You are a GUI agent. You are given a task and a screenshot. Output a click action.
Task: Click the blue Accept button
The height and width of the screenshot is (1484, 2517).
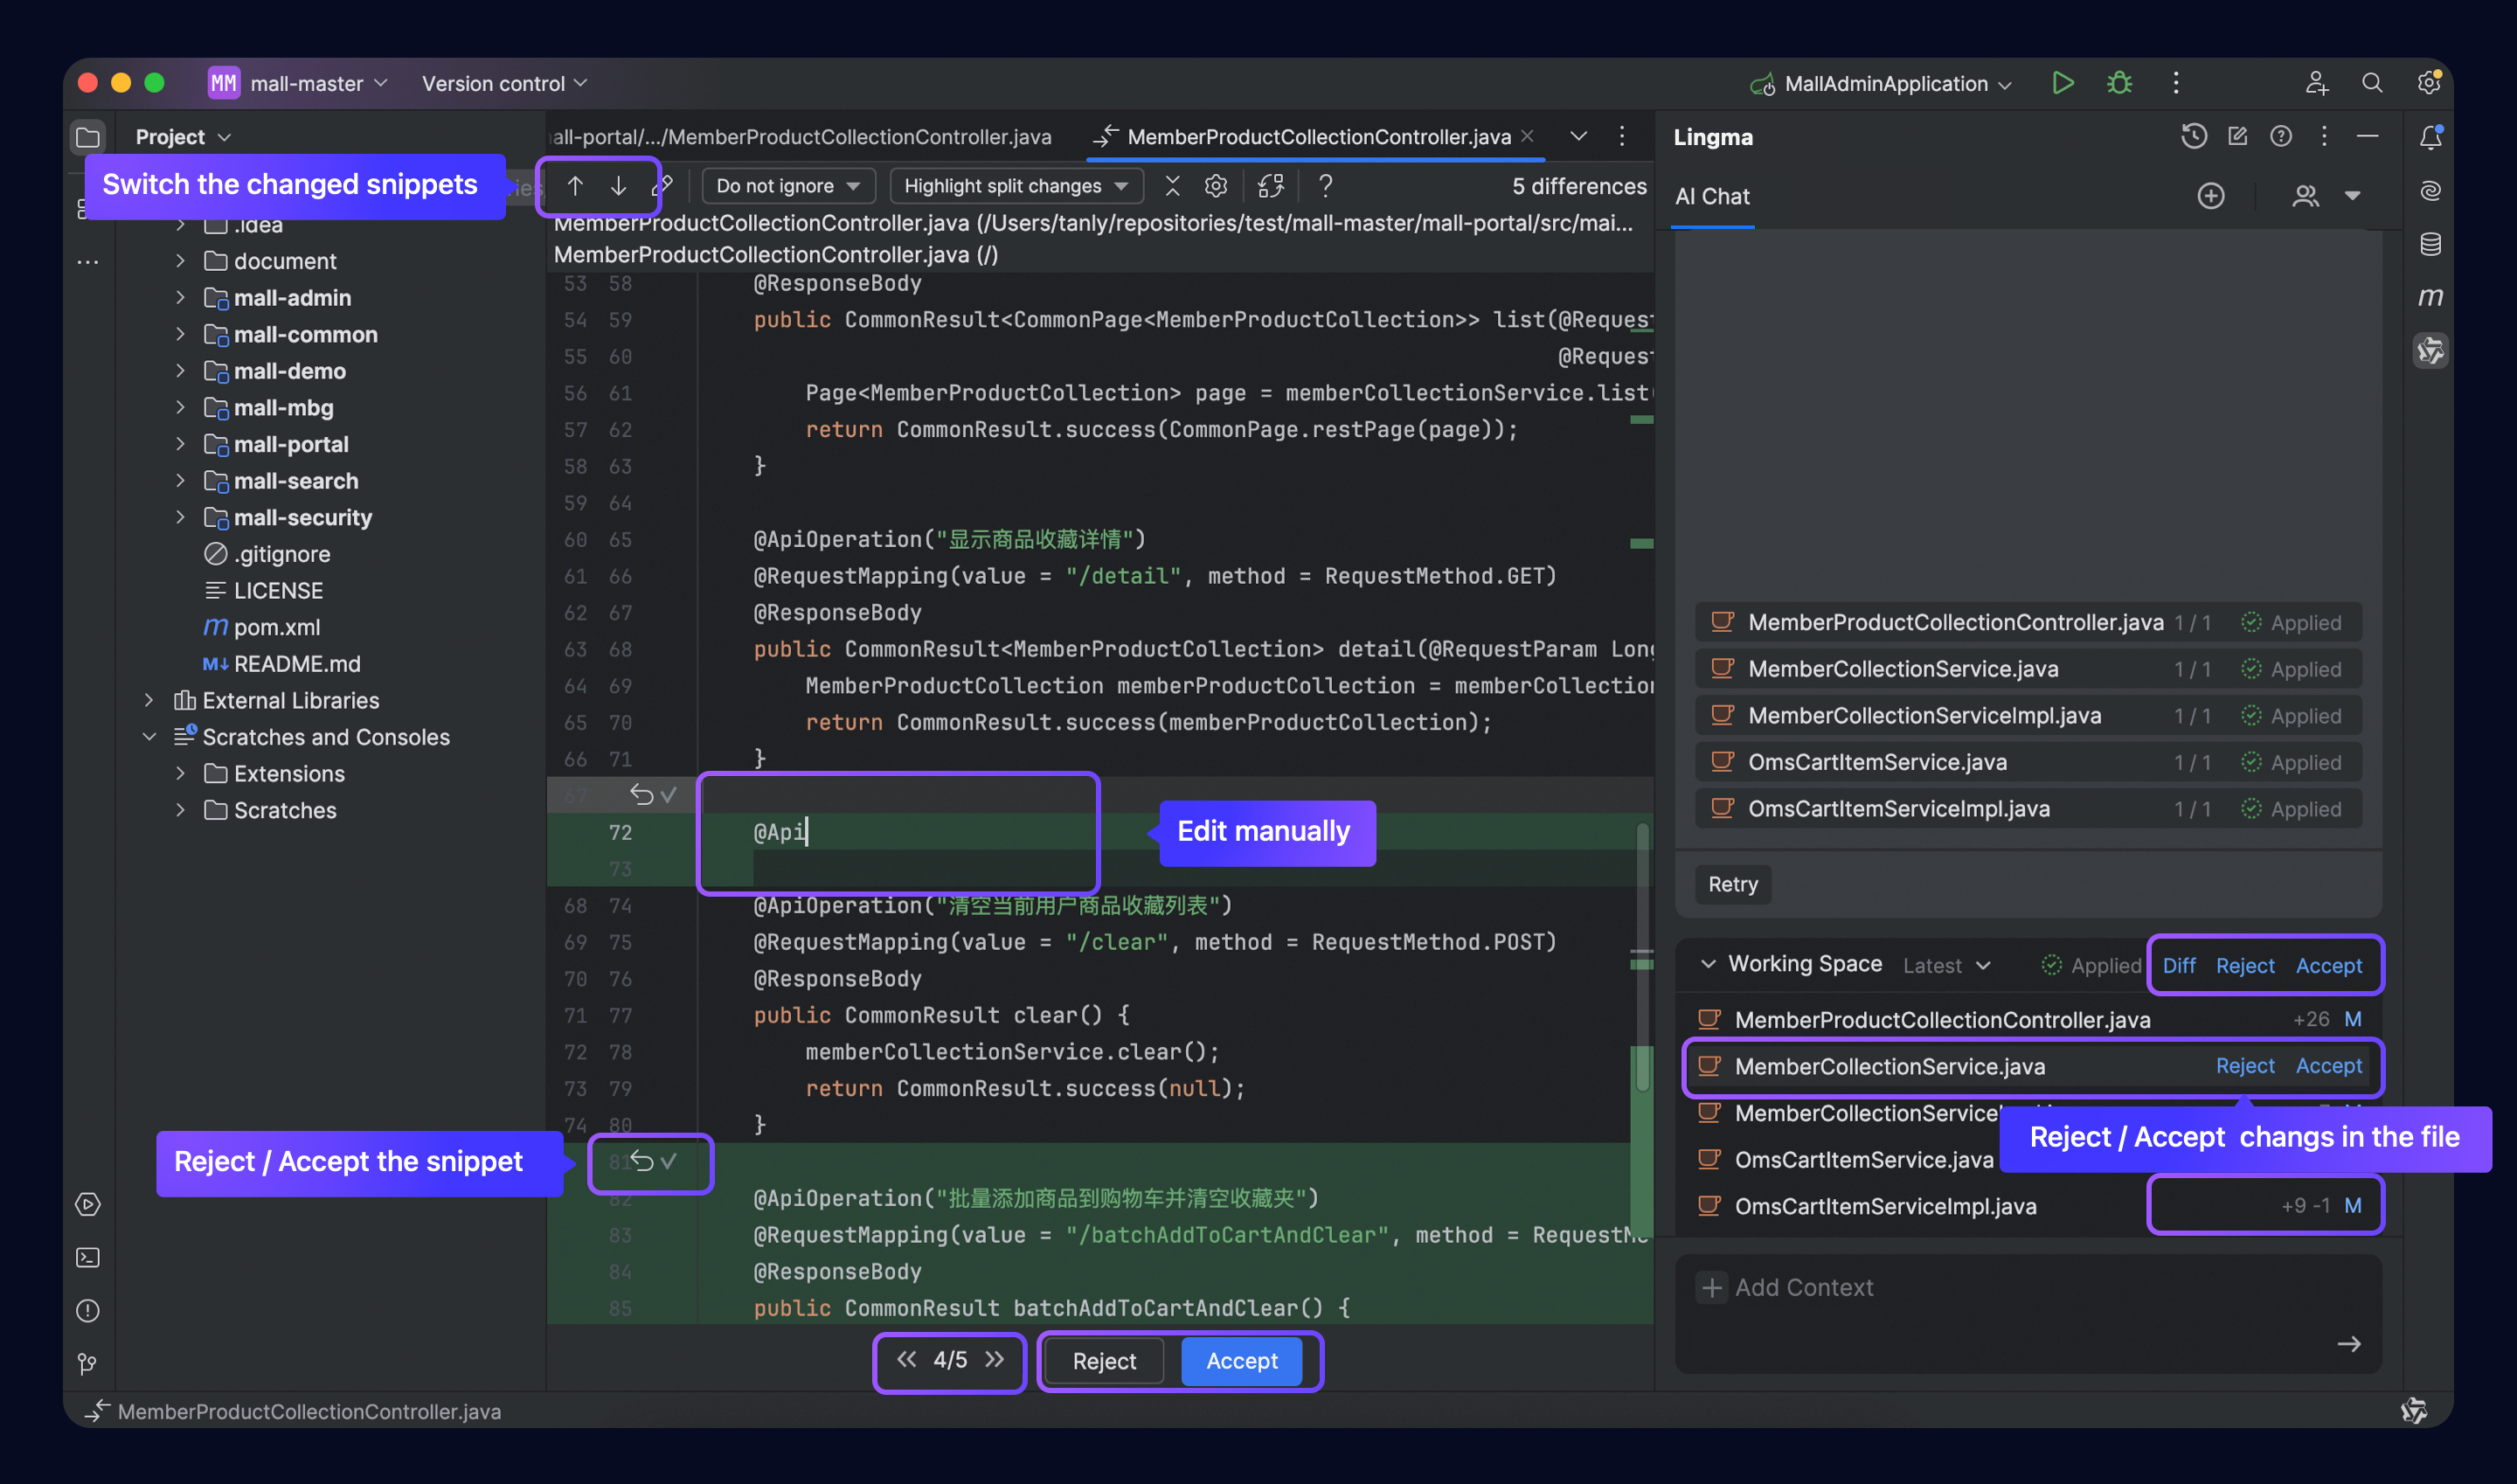pos(1241,1361)
